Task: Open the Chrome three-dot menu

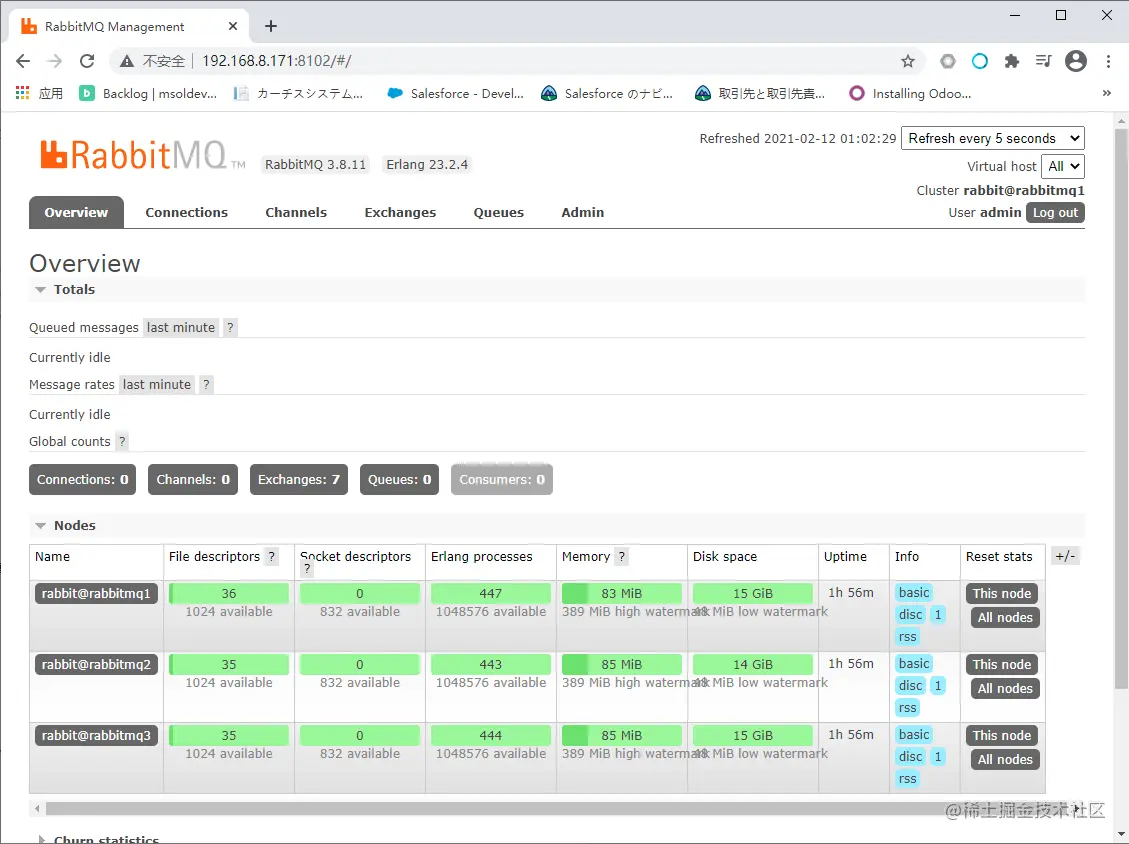Action: coord(1108,61)
